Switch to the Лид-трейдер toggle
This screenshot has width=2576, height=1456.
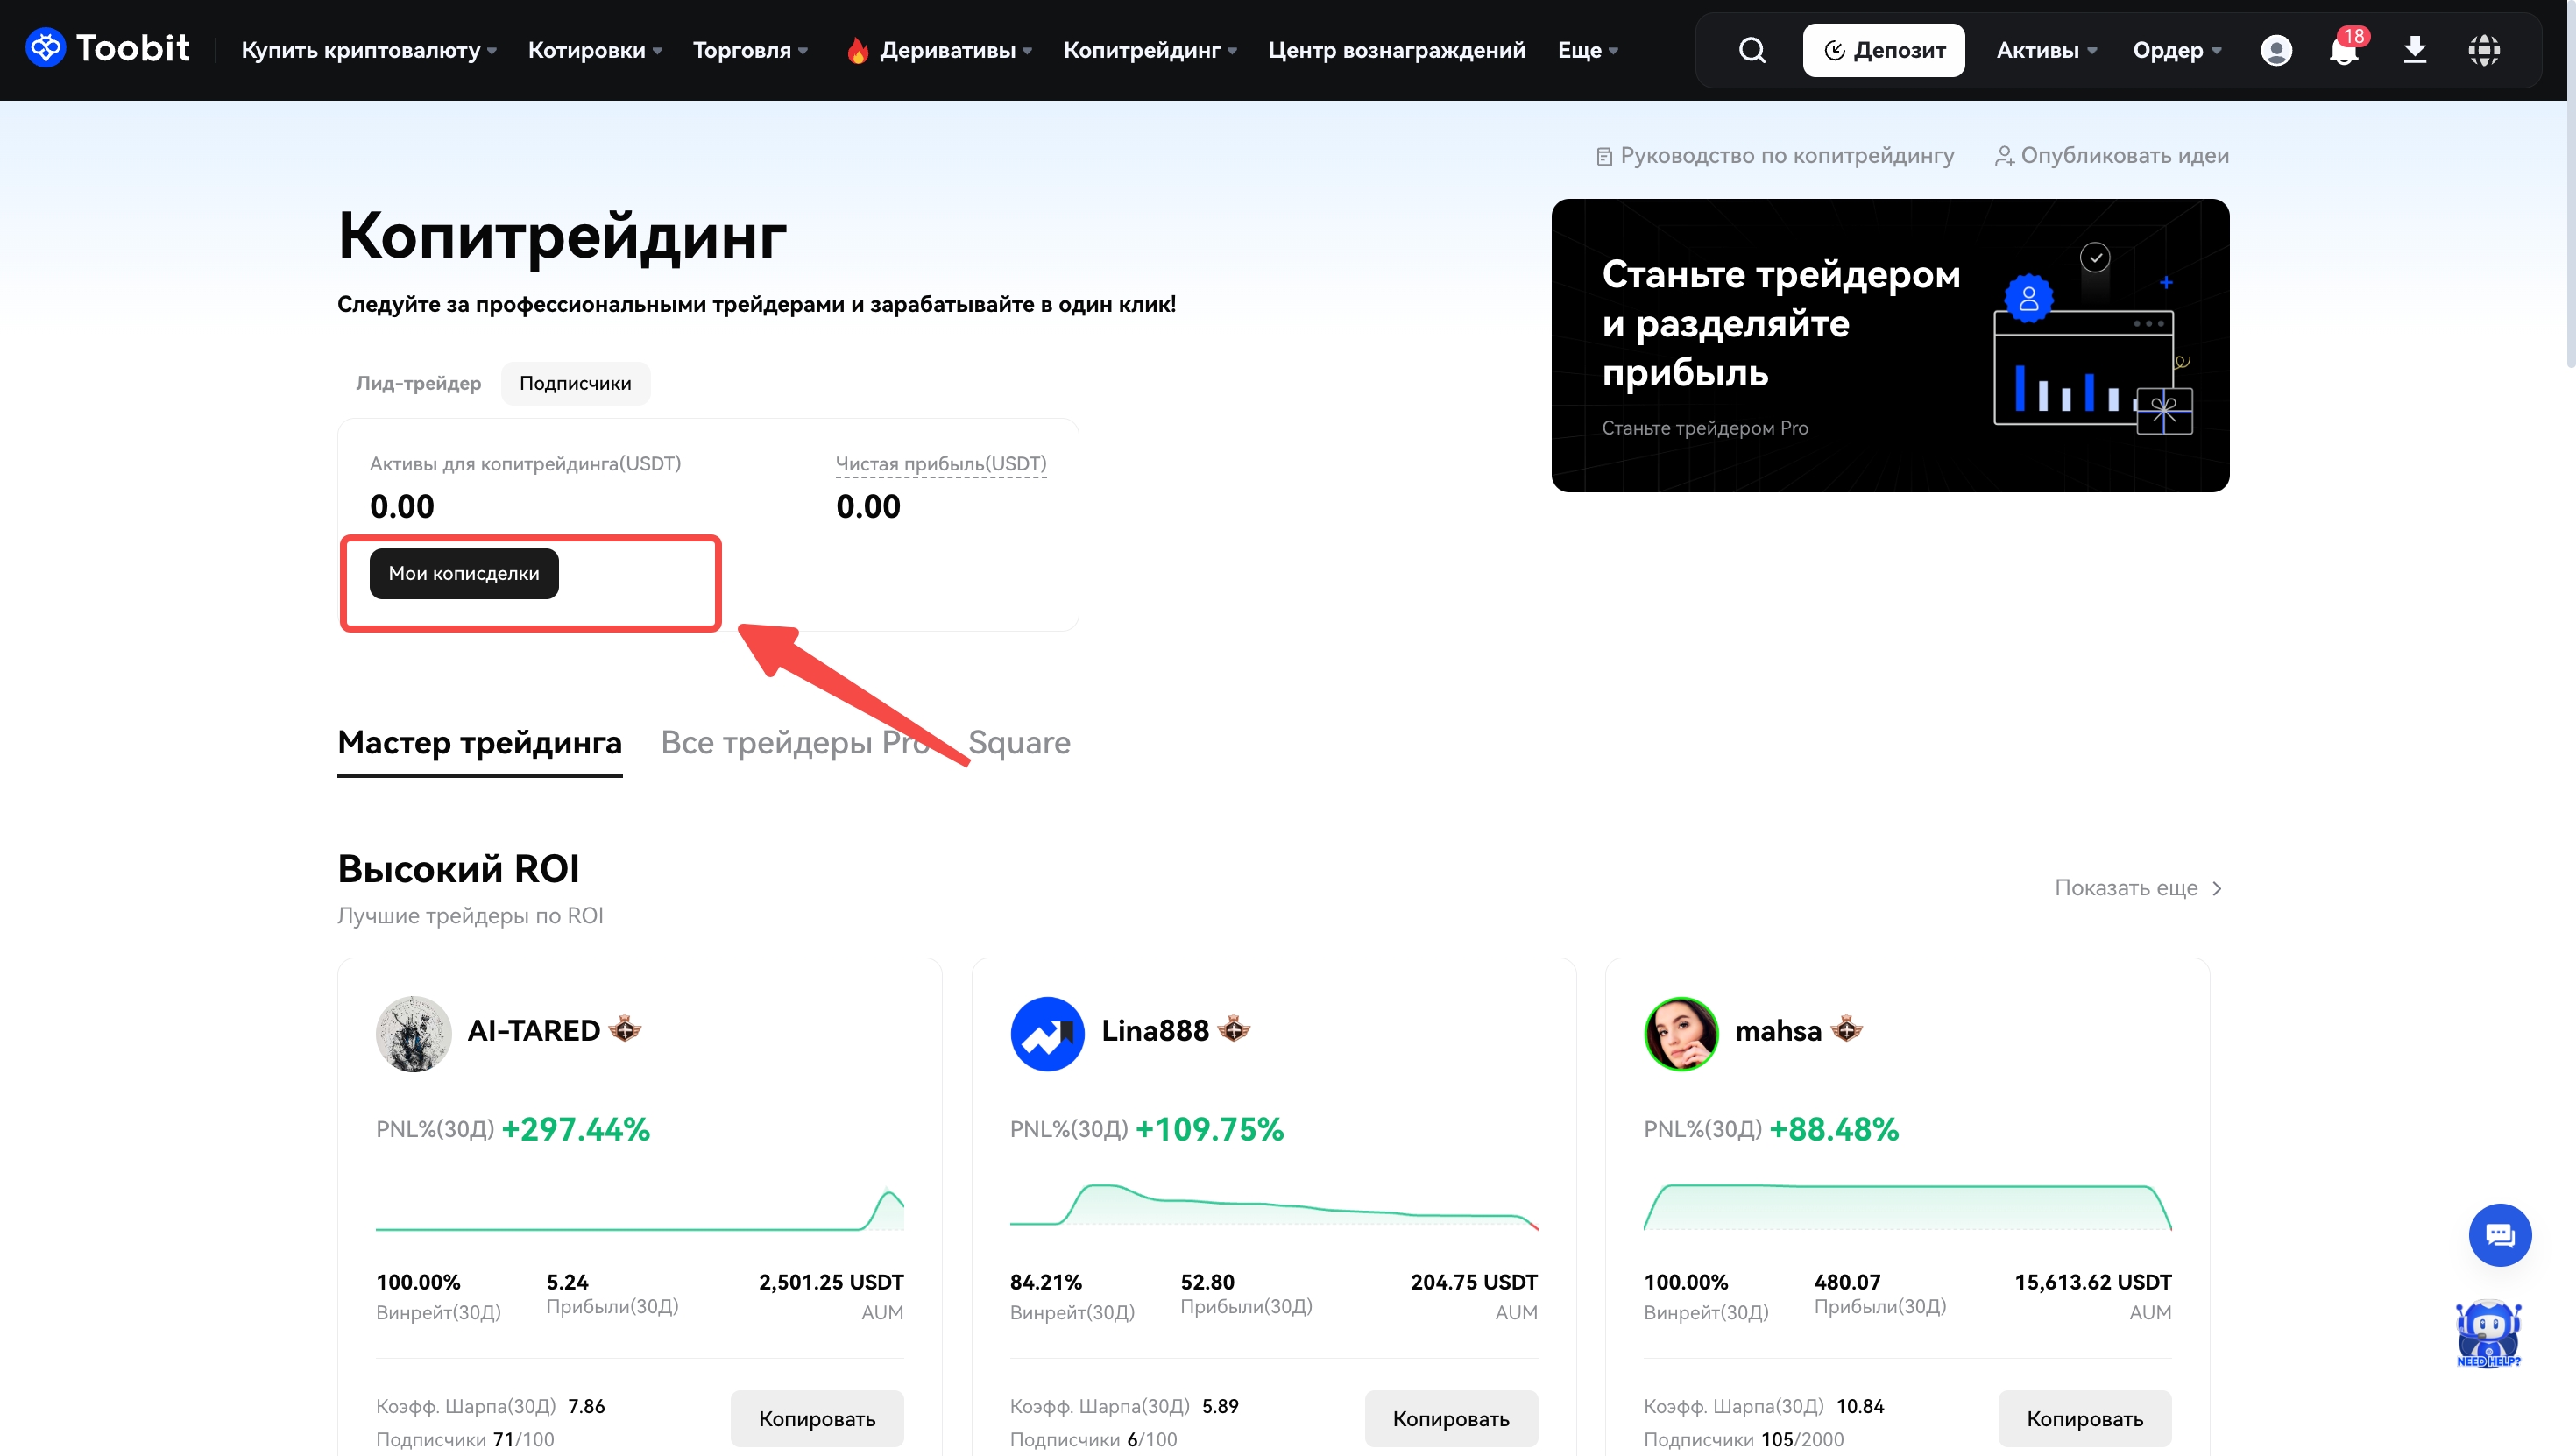(418, 383)
